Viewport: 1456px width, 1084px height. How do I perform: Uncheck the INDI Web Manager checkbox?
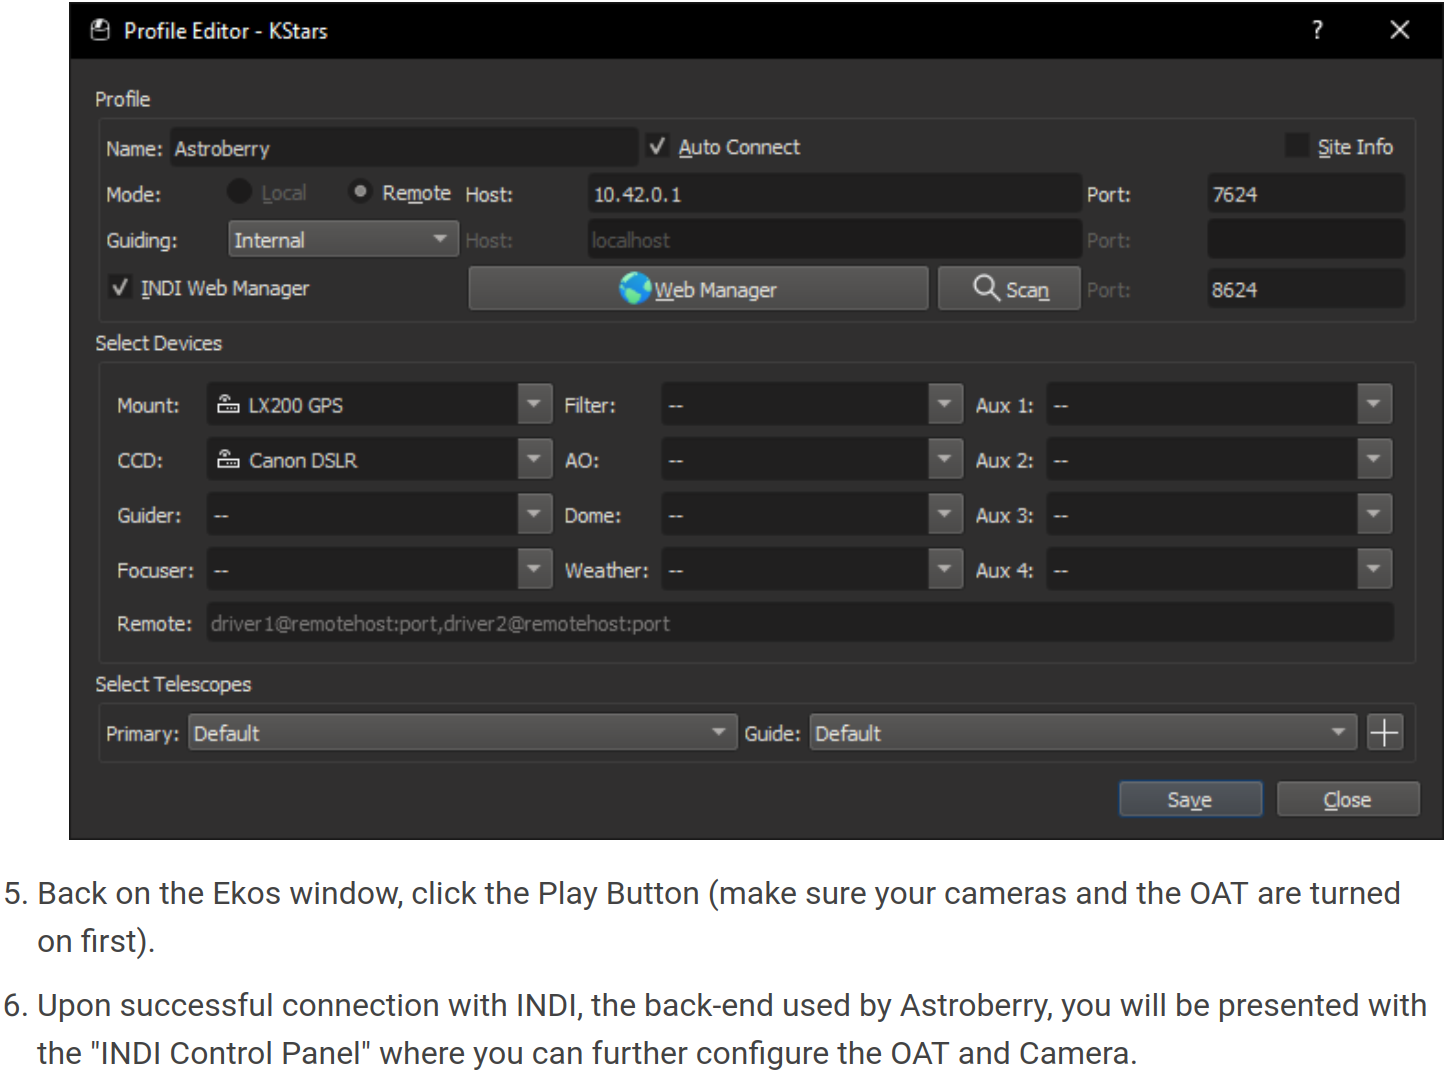120,288
